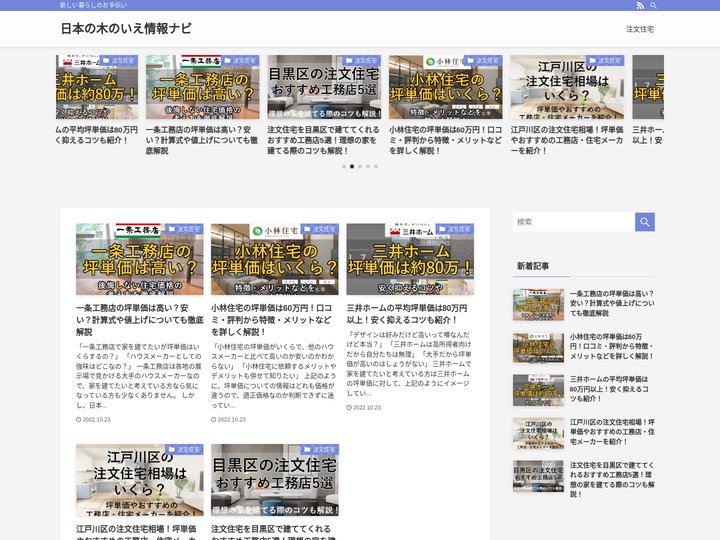Click the 新着記事 sidebar heading
Viewport: 720px width, 540px height.
[533, 265]
